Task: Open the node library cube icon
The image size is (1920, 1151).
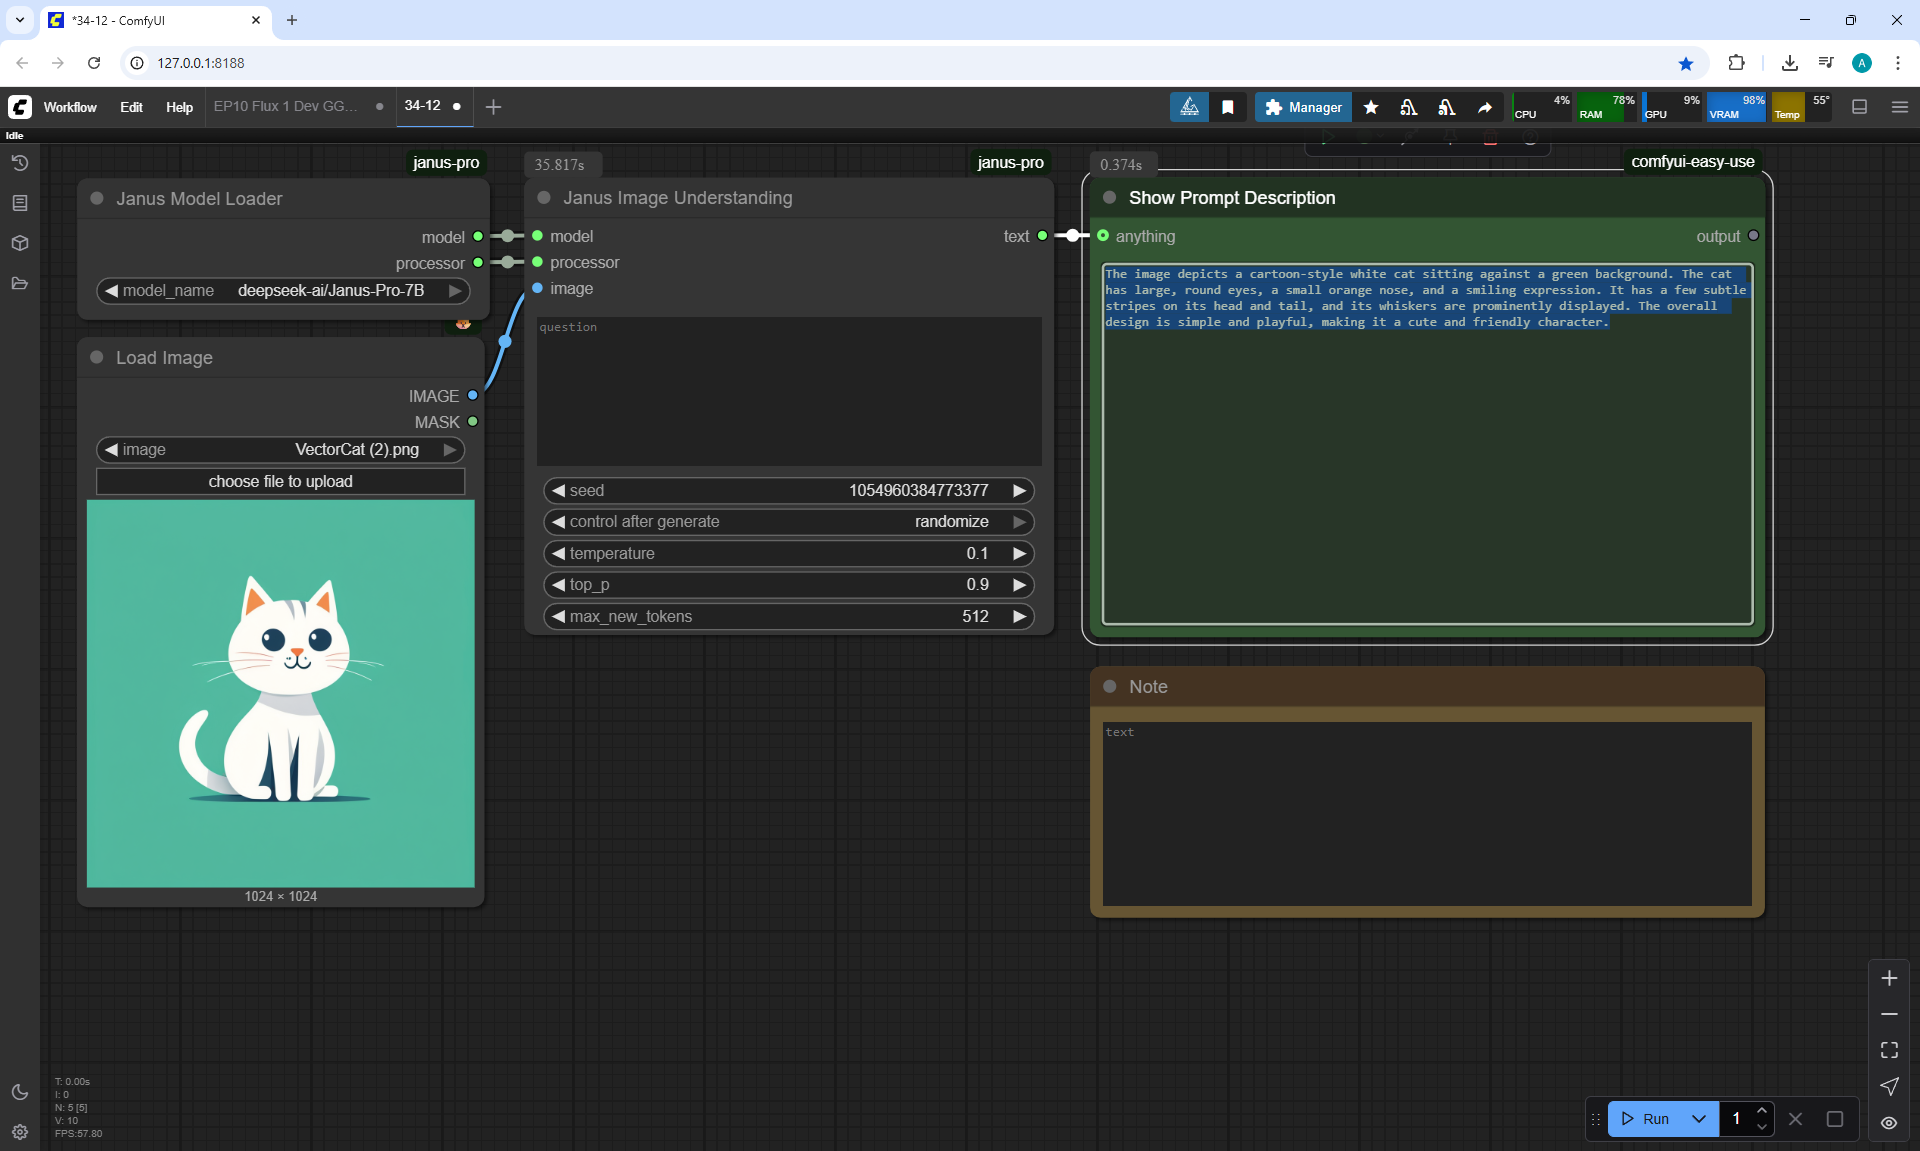Action: tap(20, 243)
